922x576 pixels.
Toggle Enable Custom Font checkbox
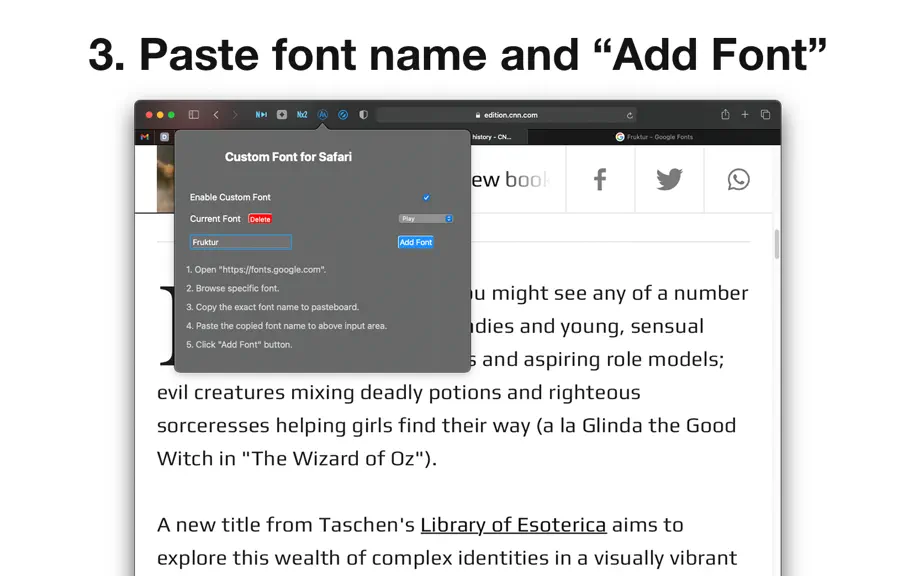(426, 197)
